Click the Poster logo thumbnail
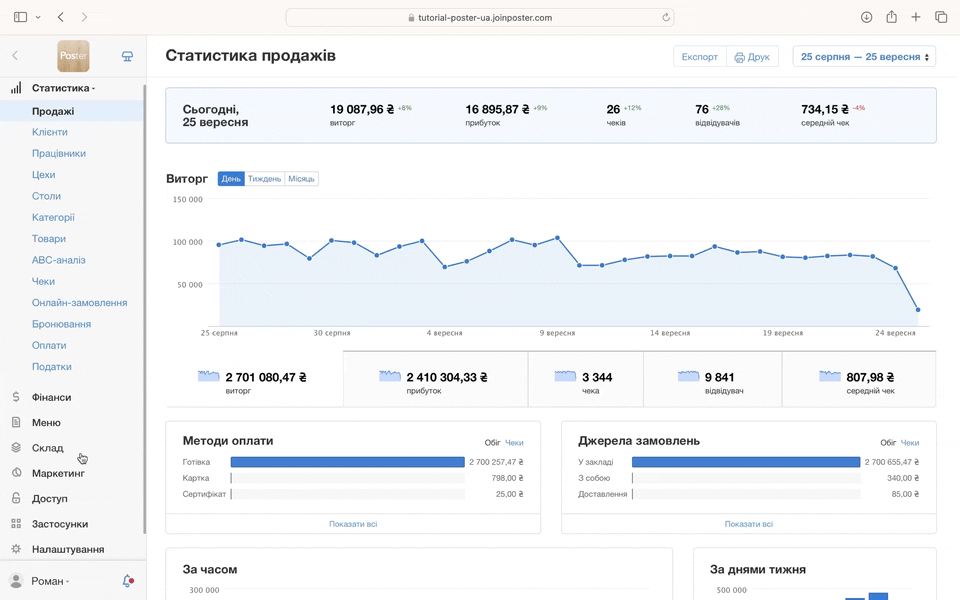Viewport: 960px width, 600px height. (x=73, y=56)
